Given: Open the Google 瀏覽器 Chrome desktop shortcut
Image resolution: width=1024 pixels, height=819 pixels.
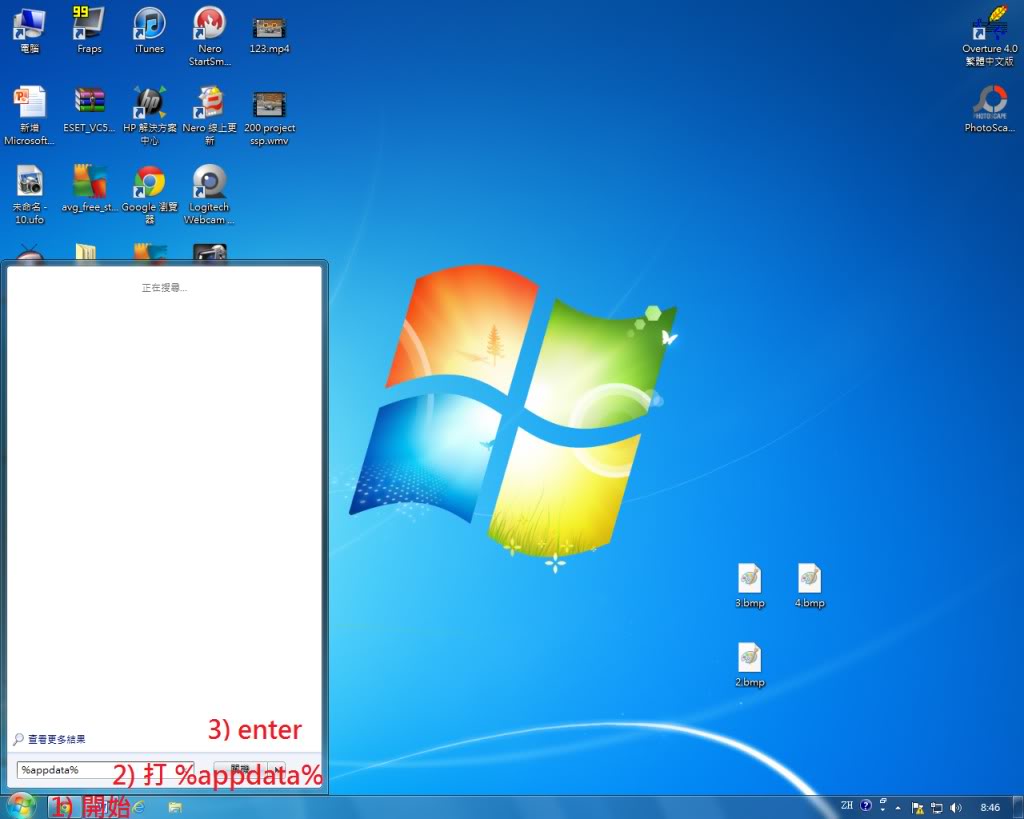Looking at the screenshot, I should click(x=150, y=195).
